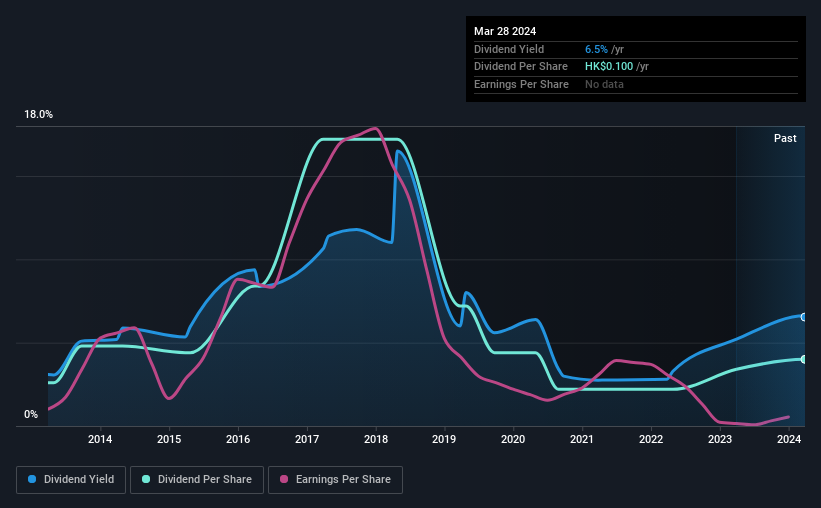This screenshot has height=508, width=821.
Task: Click the tooltip Earnings Per Share row label
Action: [521, 84]
